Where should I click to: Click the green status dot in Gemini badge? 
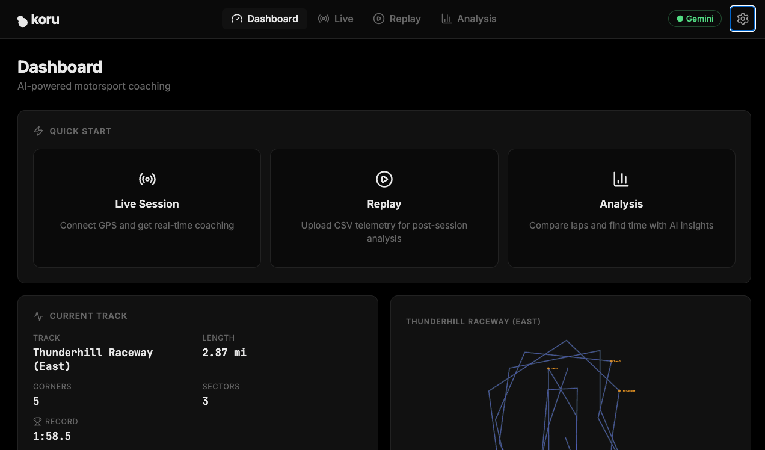[x=681, y=19]
